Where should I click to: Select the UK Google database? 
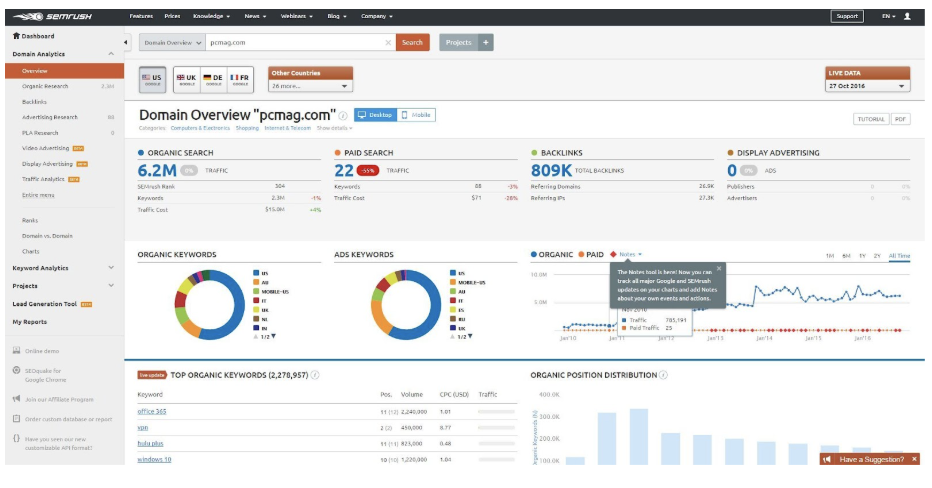[185, 79]
